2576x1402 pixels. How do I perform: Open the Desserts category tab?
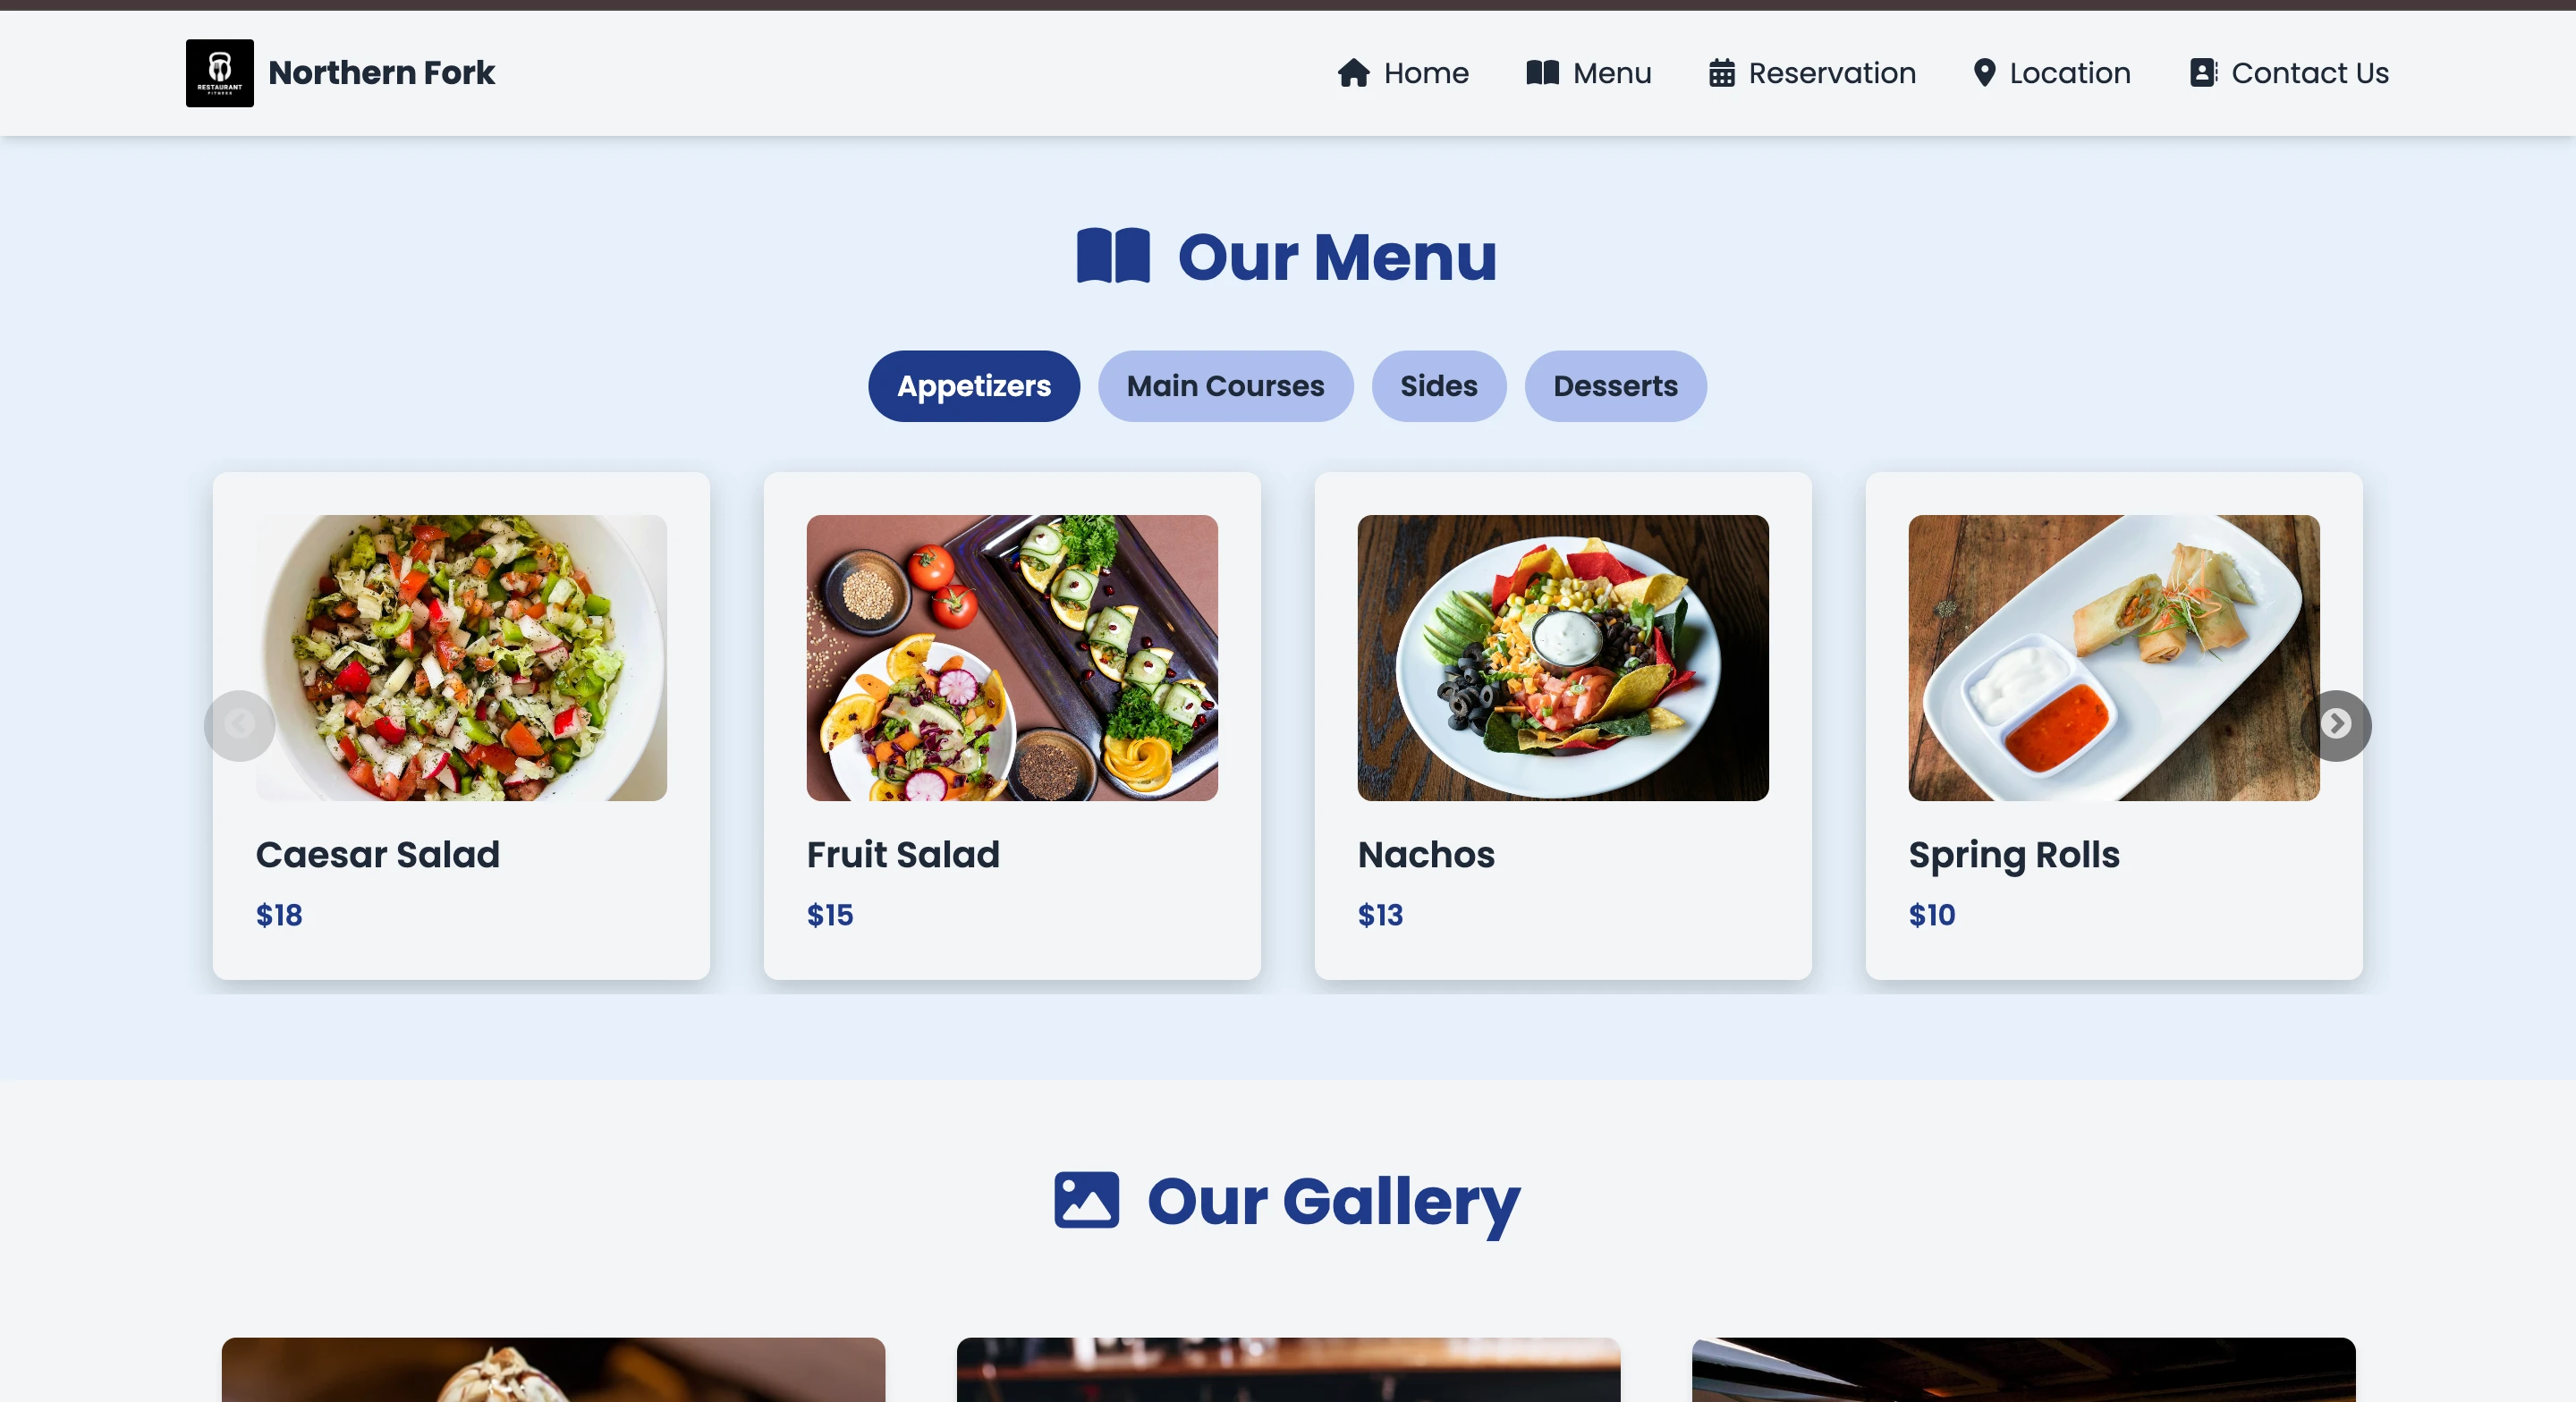[1615, 386]
